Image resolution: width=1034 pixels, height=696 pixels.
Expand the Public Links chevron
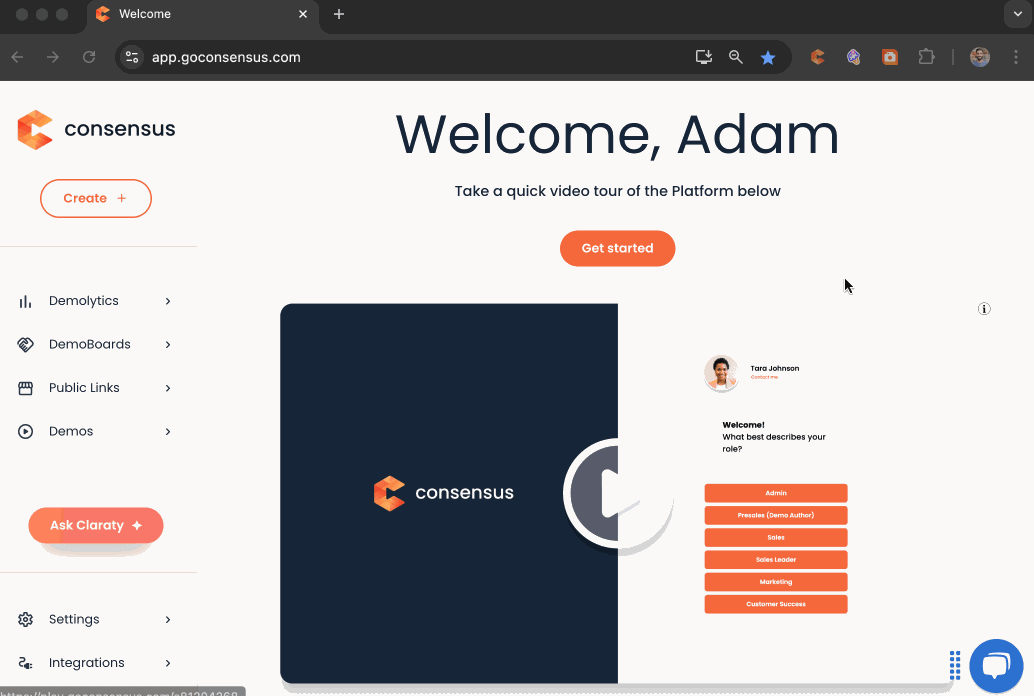click(x=168, y=388)
